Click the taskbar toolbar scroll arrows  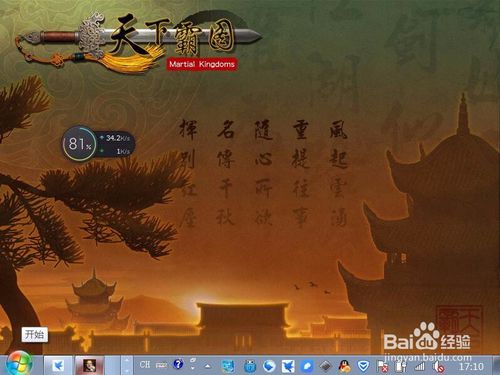pyautogui.click(x=127, y=365)
